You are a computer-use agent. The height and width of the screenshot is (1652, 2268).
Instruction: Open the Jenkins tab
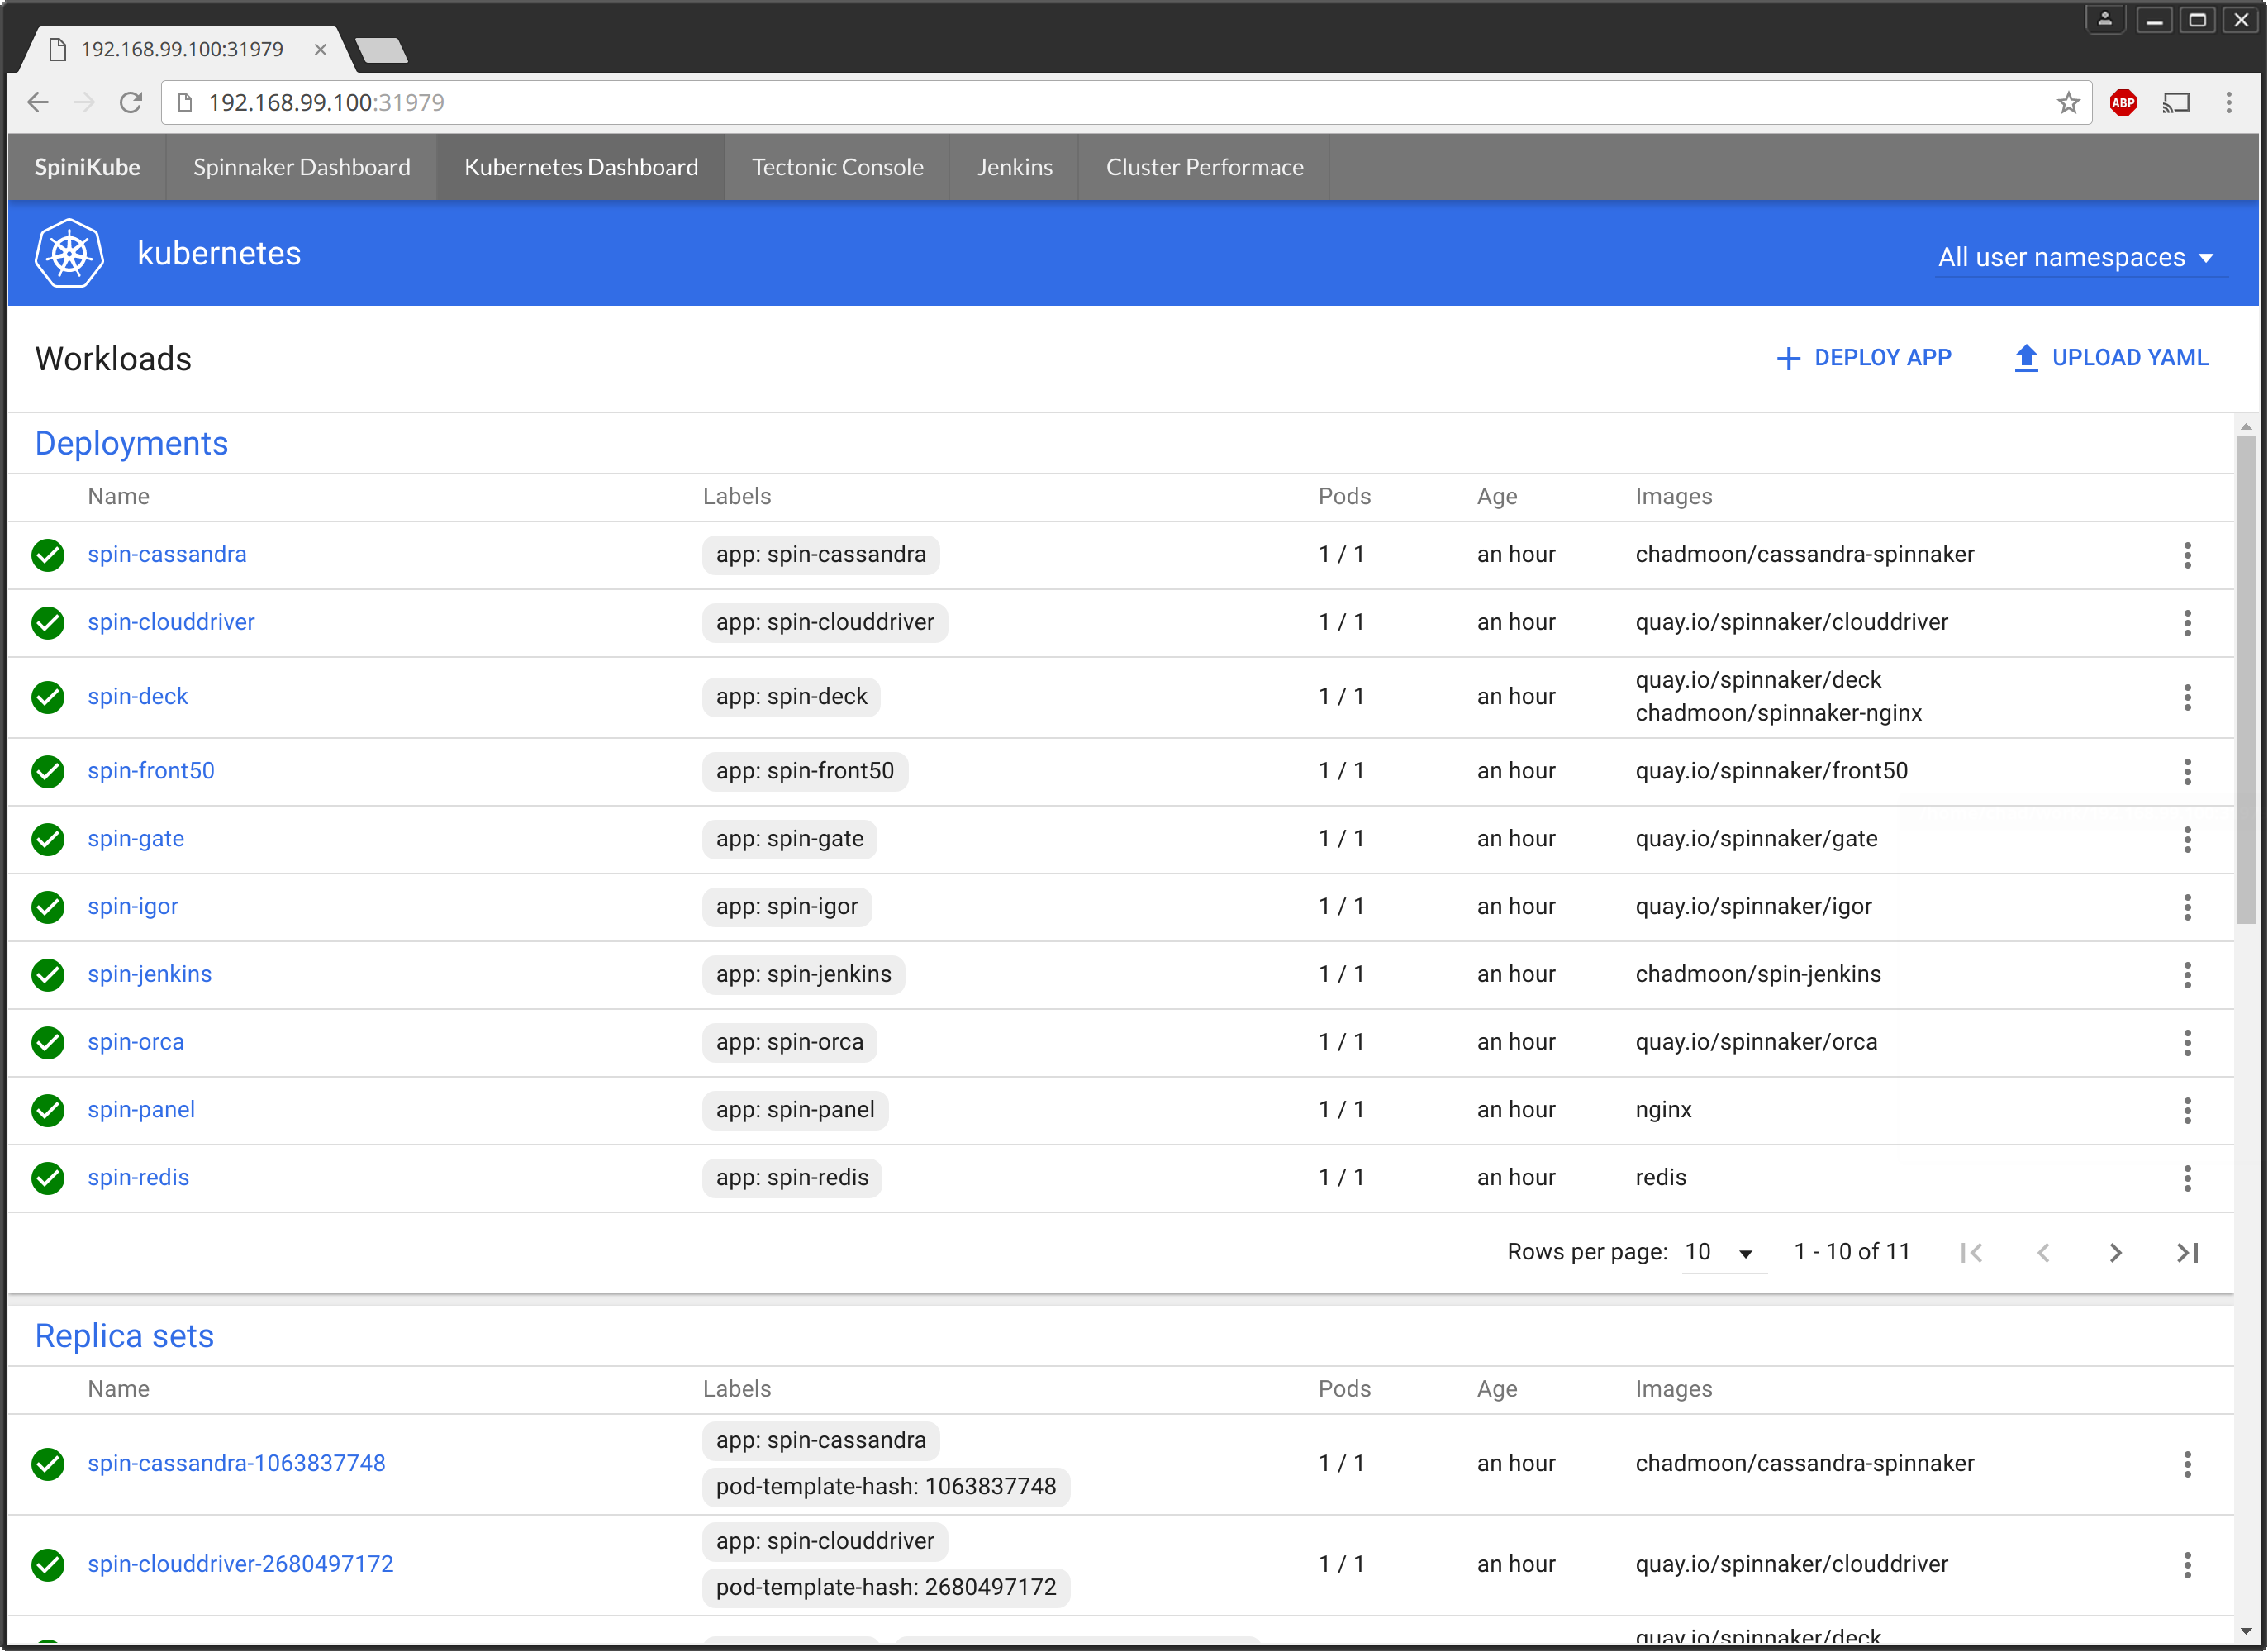[1014, 167]
